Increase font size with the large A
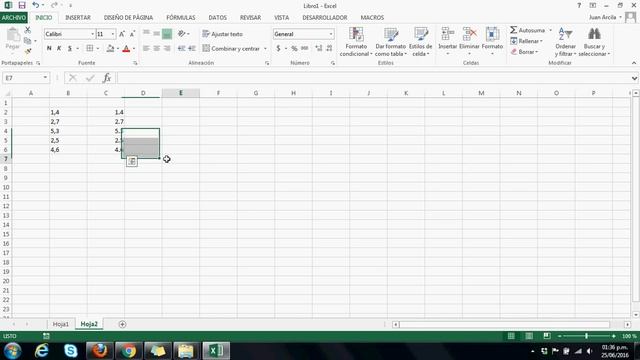640x360 pixels. (122, 34)
